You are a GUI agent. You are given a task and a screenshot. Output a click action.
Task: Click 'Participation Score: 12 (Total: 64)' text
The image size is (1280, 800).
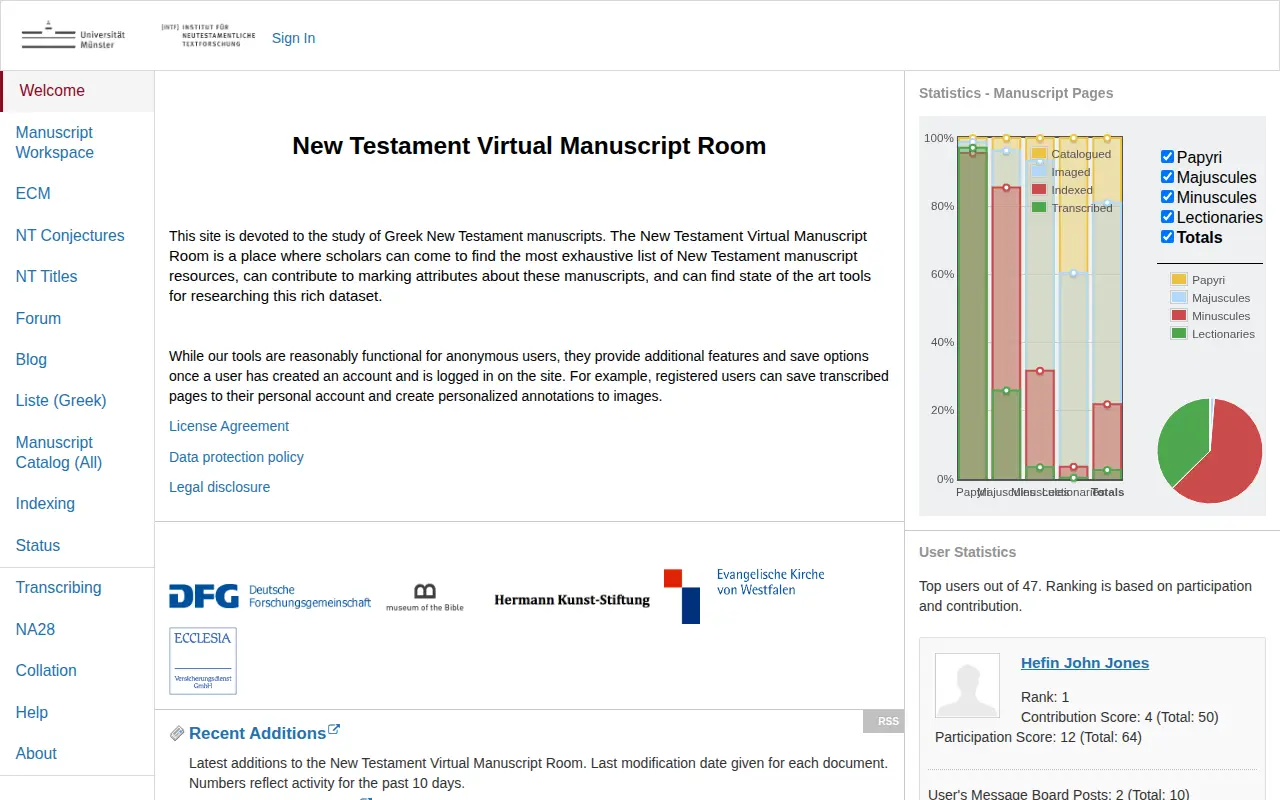(1038, 737)
